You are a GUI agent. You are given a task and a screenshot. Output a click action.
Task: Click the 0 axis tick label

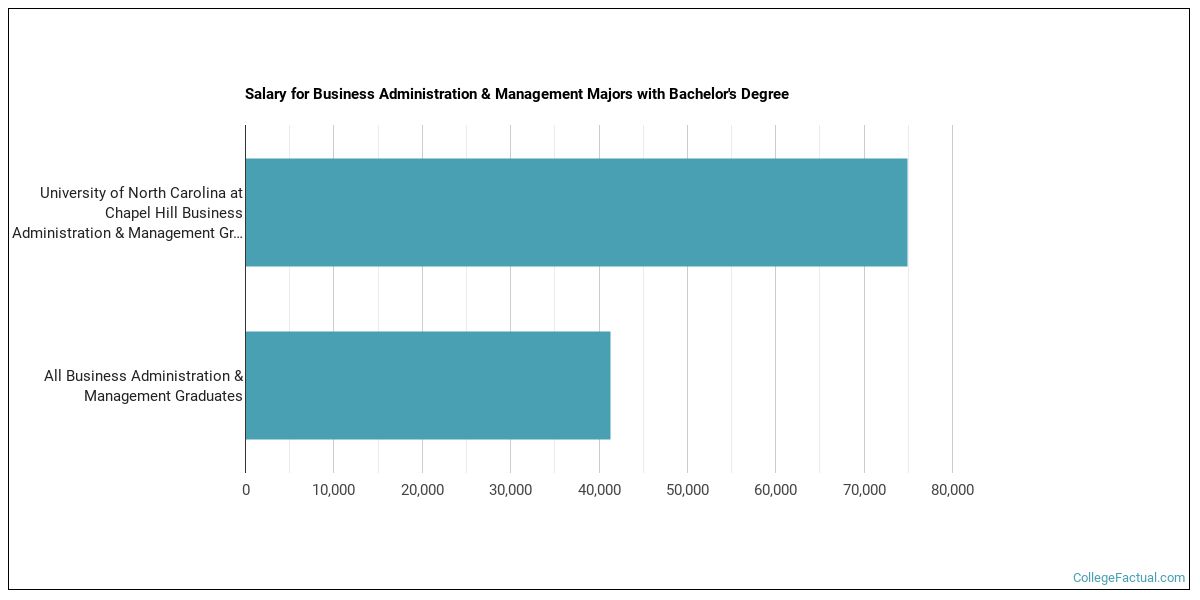click(x=246, y=490)
